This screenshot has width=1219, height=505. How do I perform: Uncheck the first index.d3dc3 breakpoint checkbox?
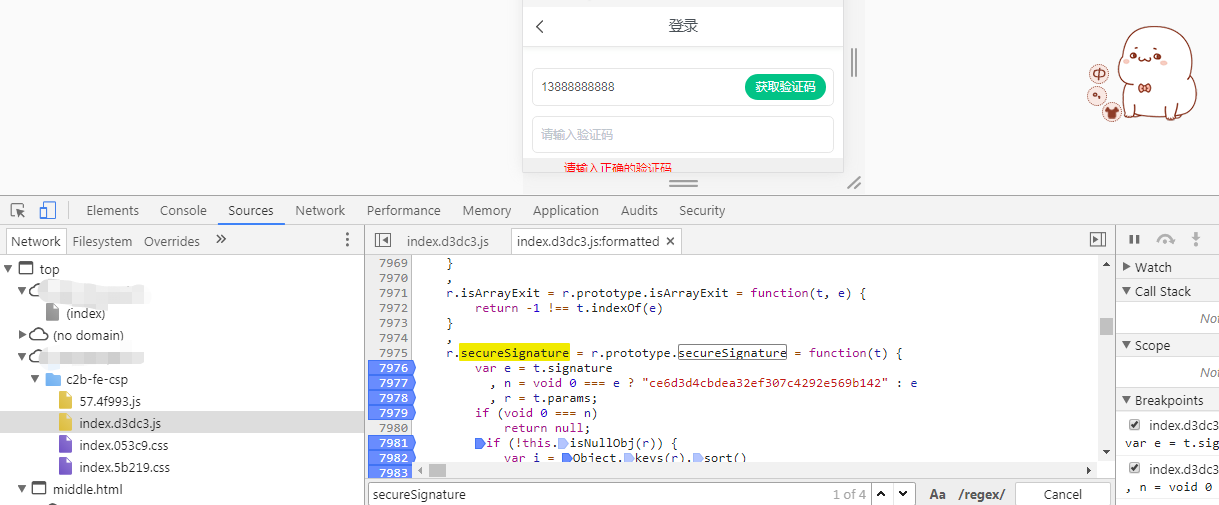[1134, 424]
